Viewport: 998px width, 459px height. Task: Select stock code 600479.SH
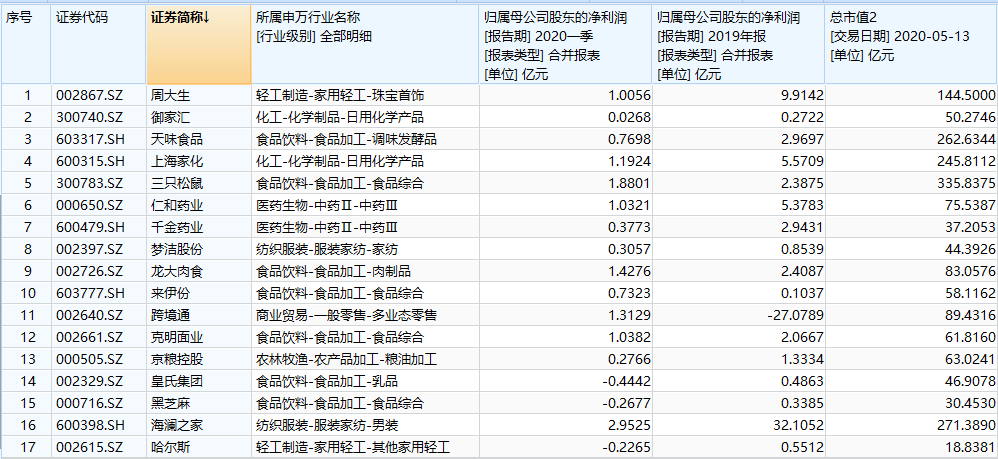[98, 227]
